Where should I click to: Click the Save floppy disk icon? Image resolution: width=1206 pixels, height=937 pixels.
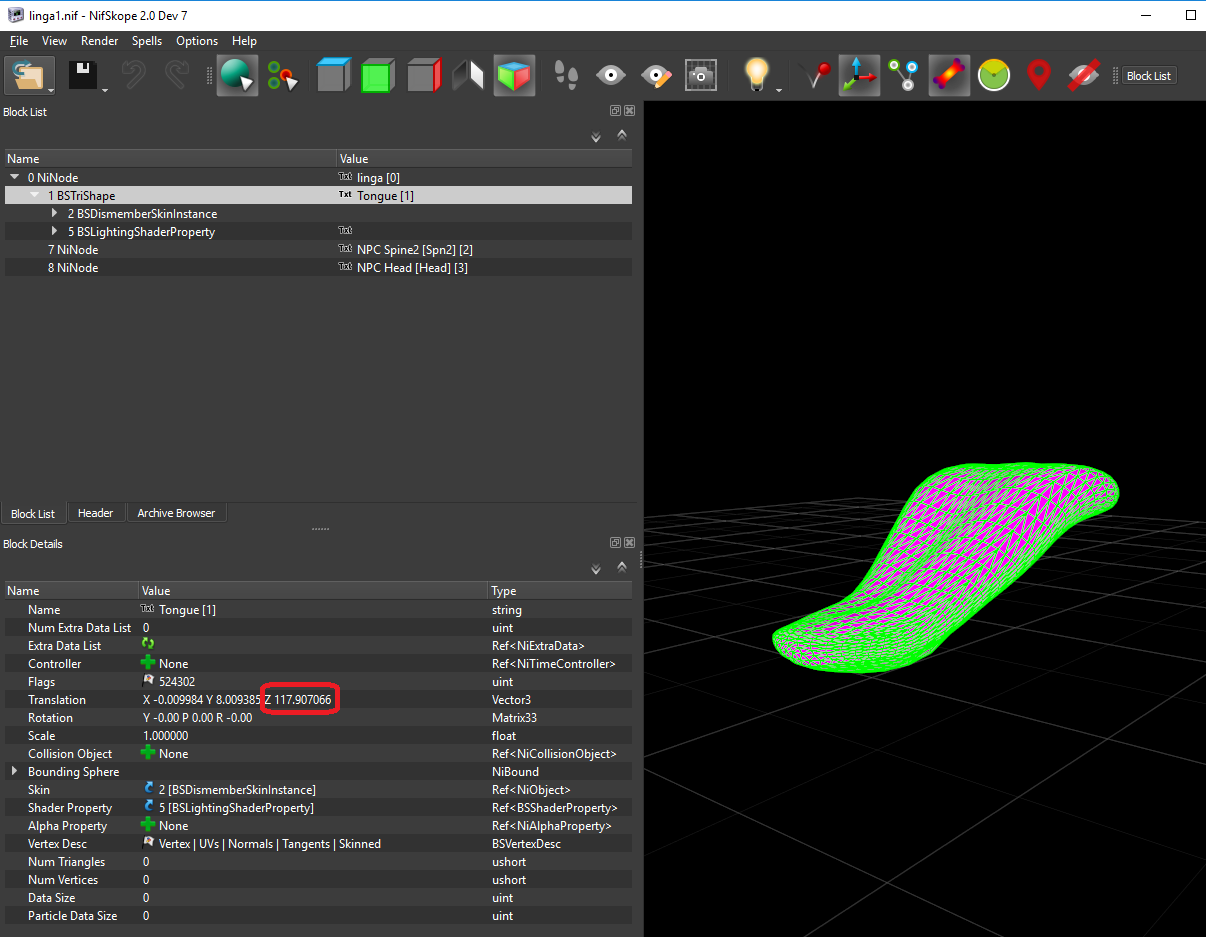[x=82, y=76]
